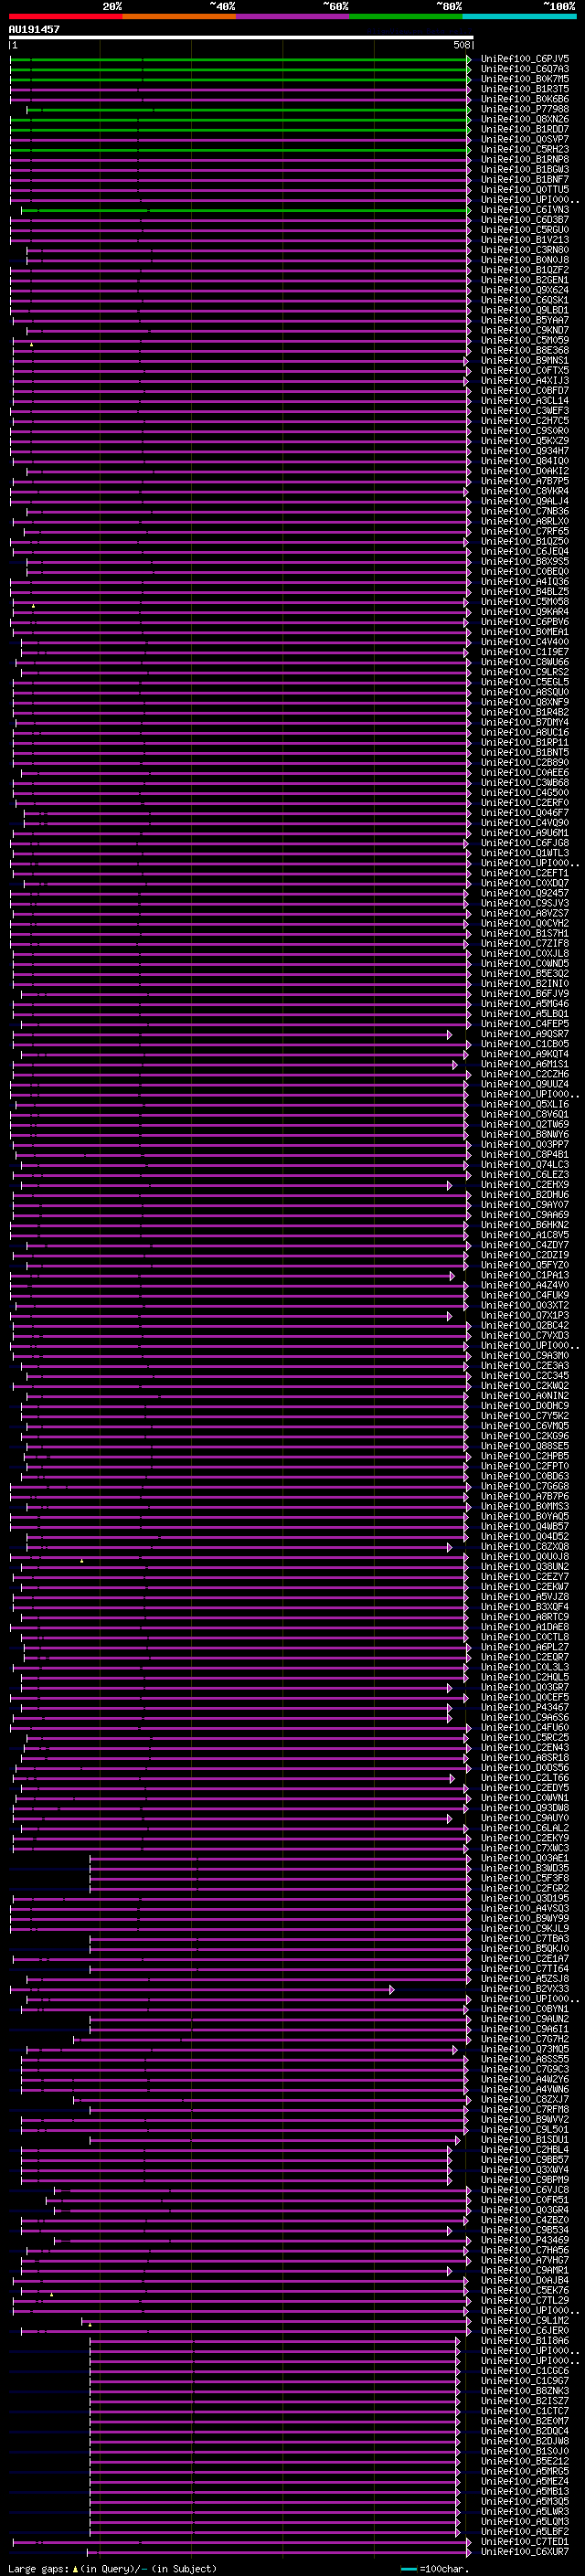Open hit UniRef100_P43469
The width and height of the screenshot is (585, 2576).
(525, 2240)
